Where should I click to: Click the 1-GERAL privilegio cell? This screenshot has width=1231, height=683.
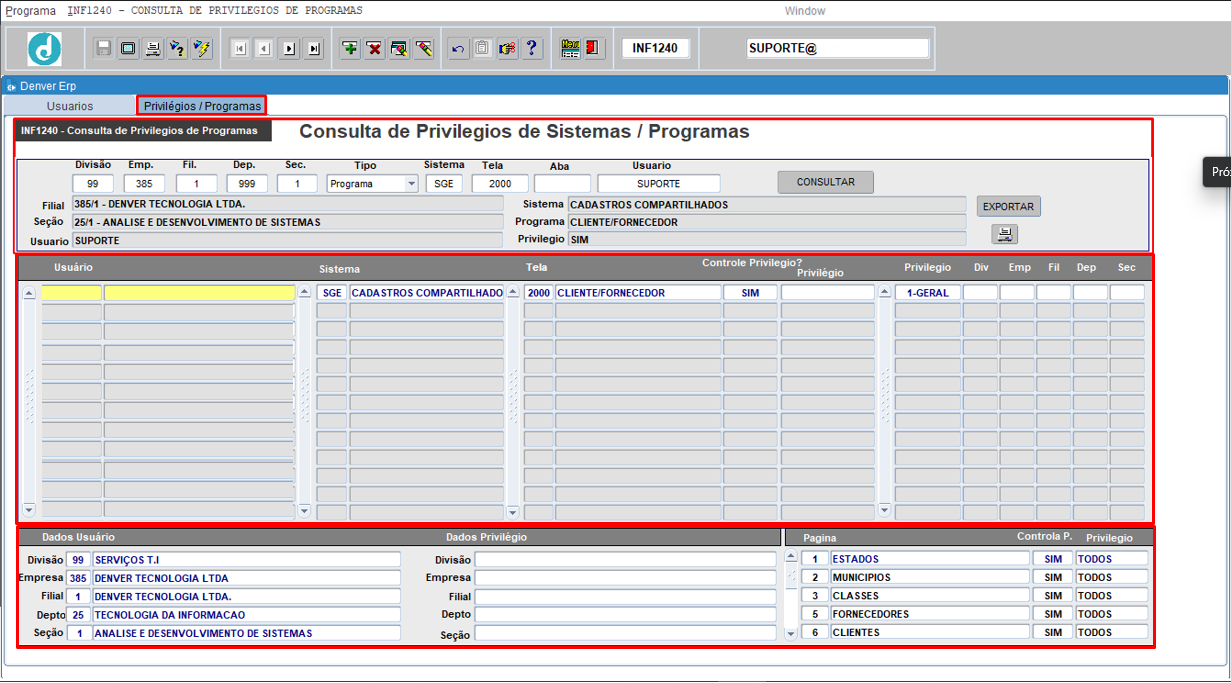click(x=927, y=293)
